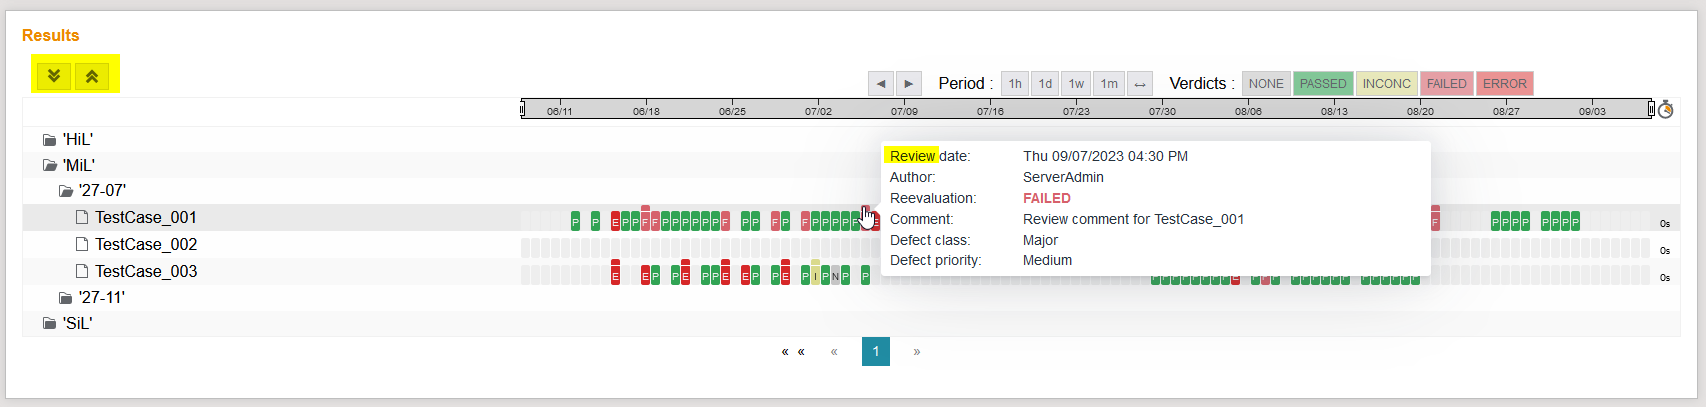1706x407 pixels.
Task: Expand the '27-11' folder
Action: coord(65,298)
